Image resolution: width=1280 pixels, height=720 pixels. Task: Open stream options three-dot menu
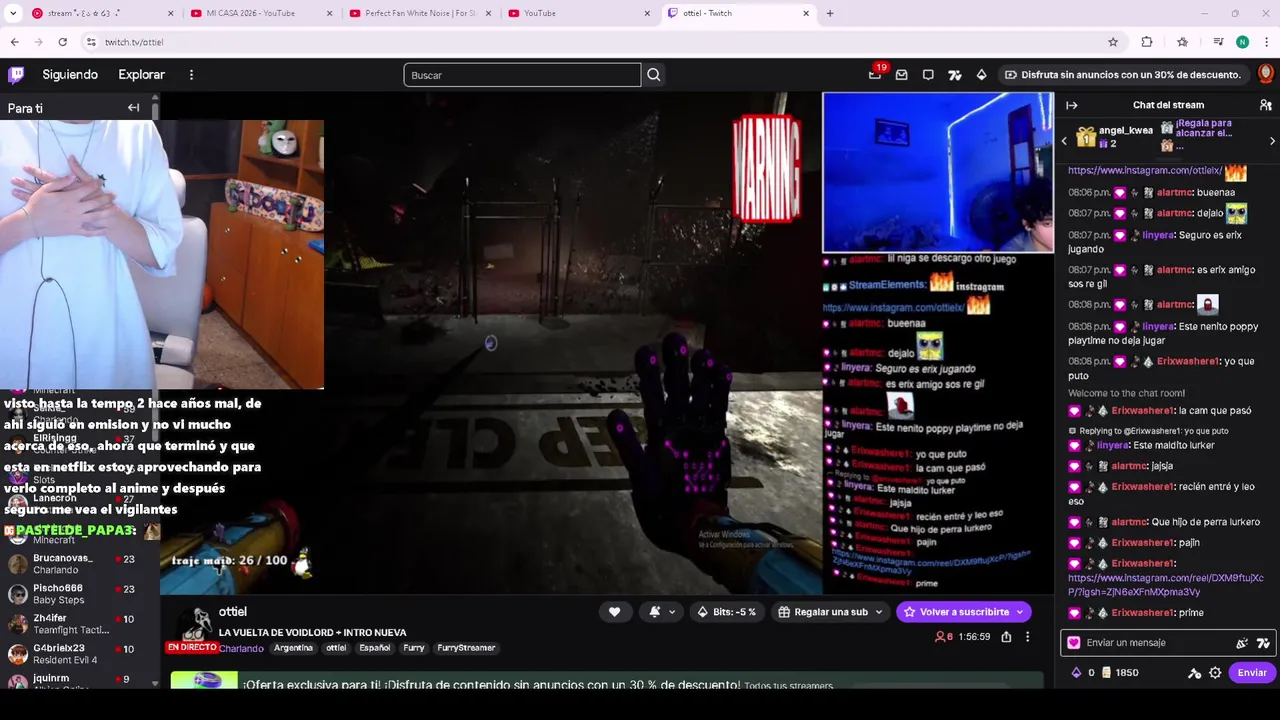point(1027,637)
